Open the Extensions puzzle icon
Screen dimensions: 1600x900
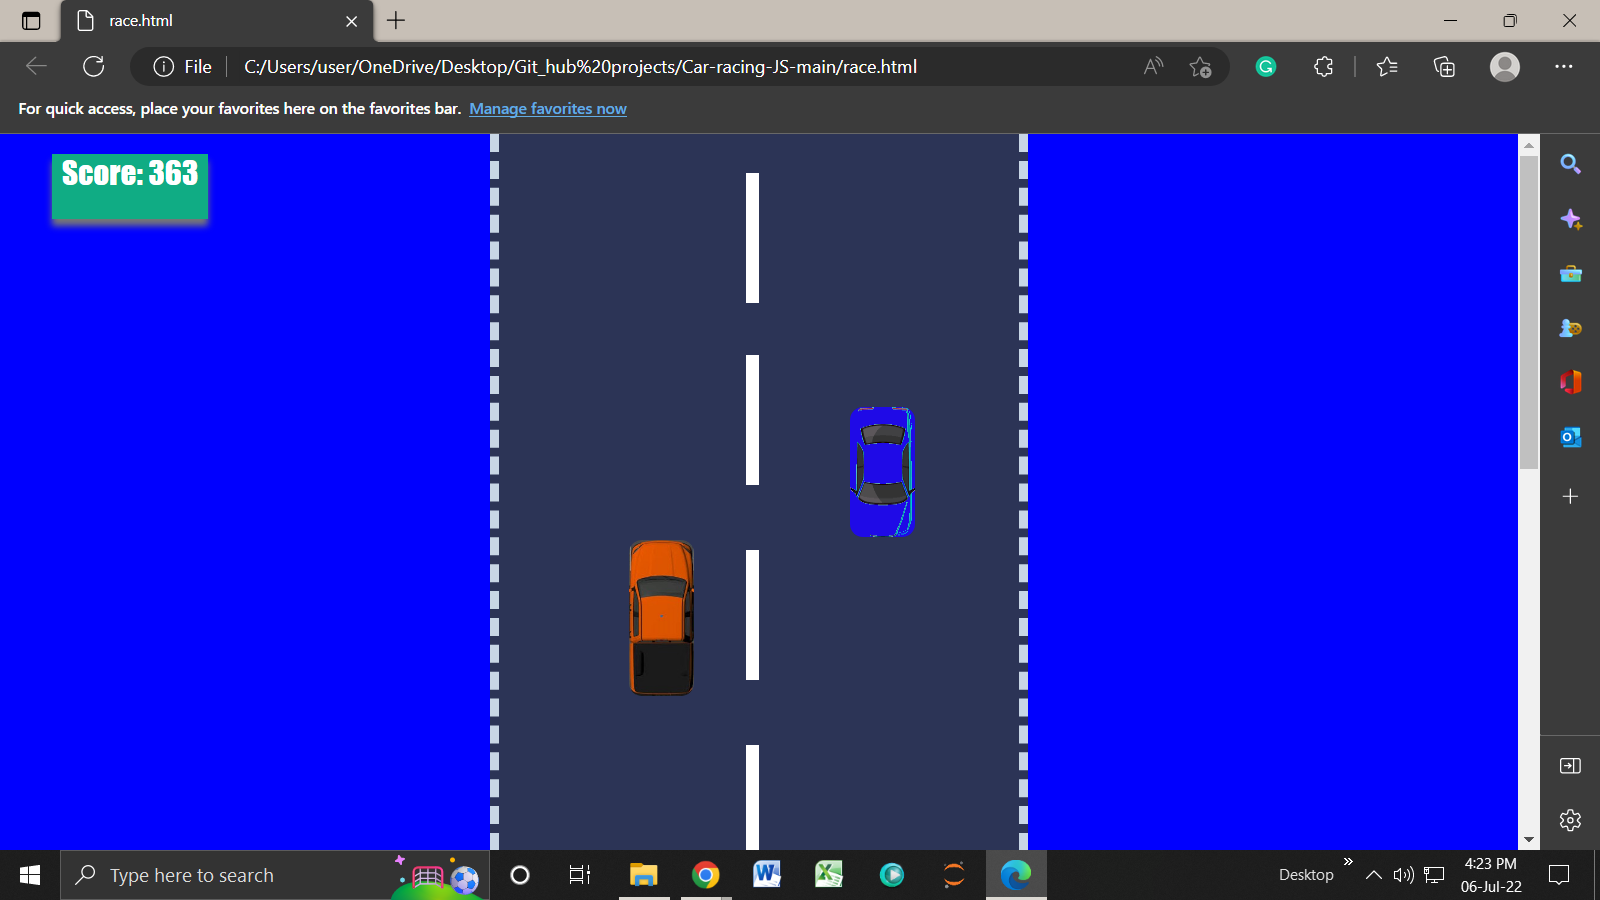pos(1323,66)
